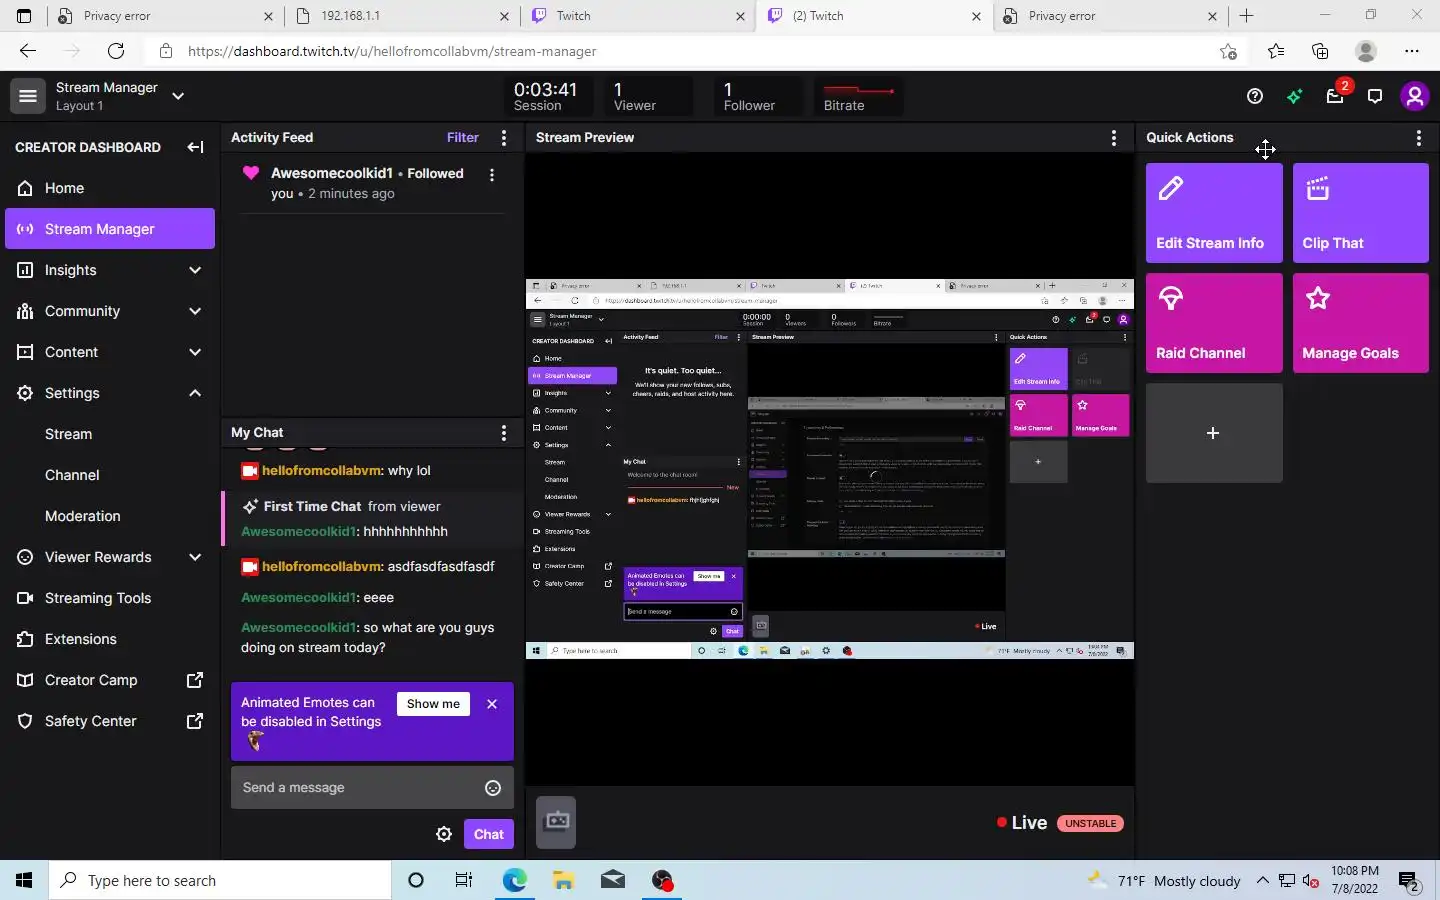
Task: Open the purple user profile avatar
Action: click(1414, 96)
